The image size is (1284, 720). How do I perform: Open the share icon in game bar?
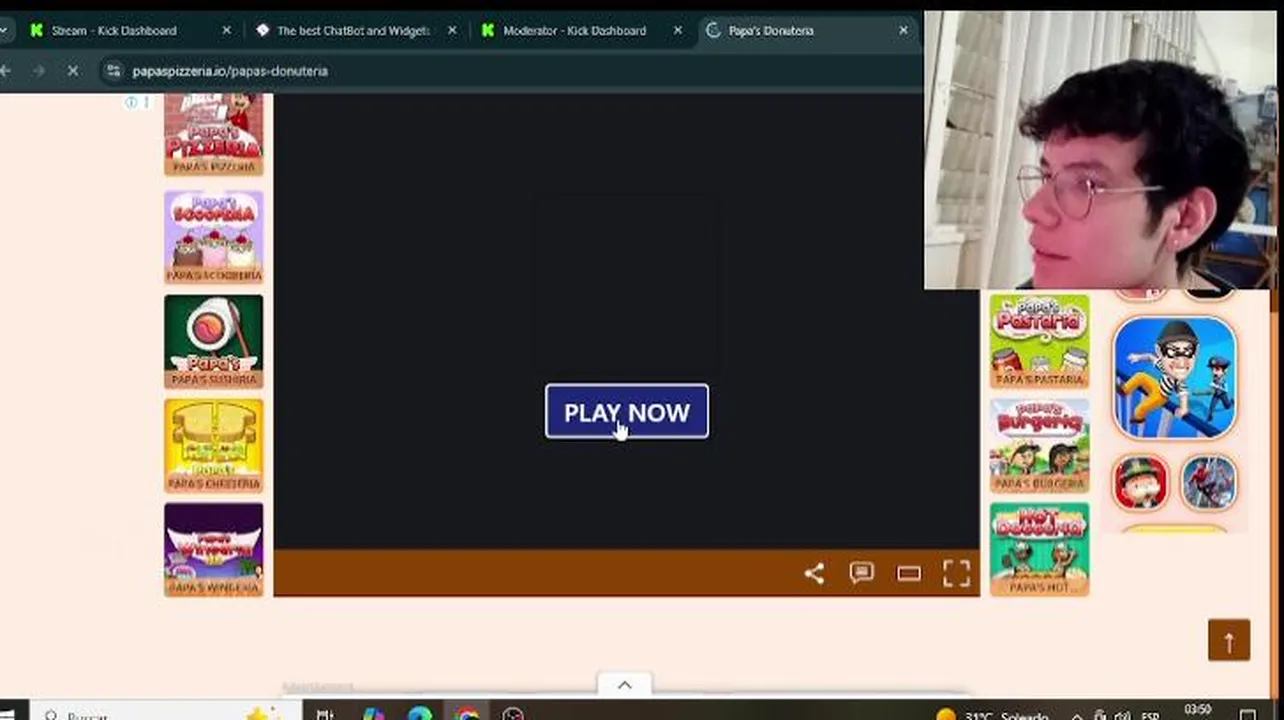click(814, 573)
